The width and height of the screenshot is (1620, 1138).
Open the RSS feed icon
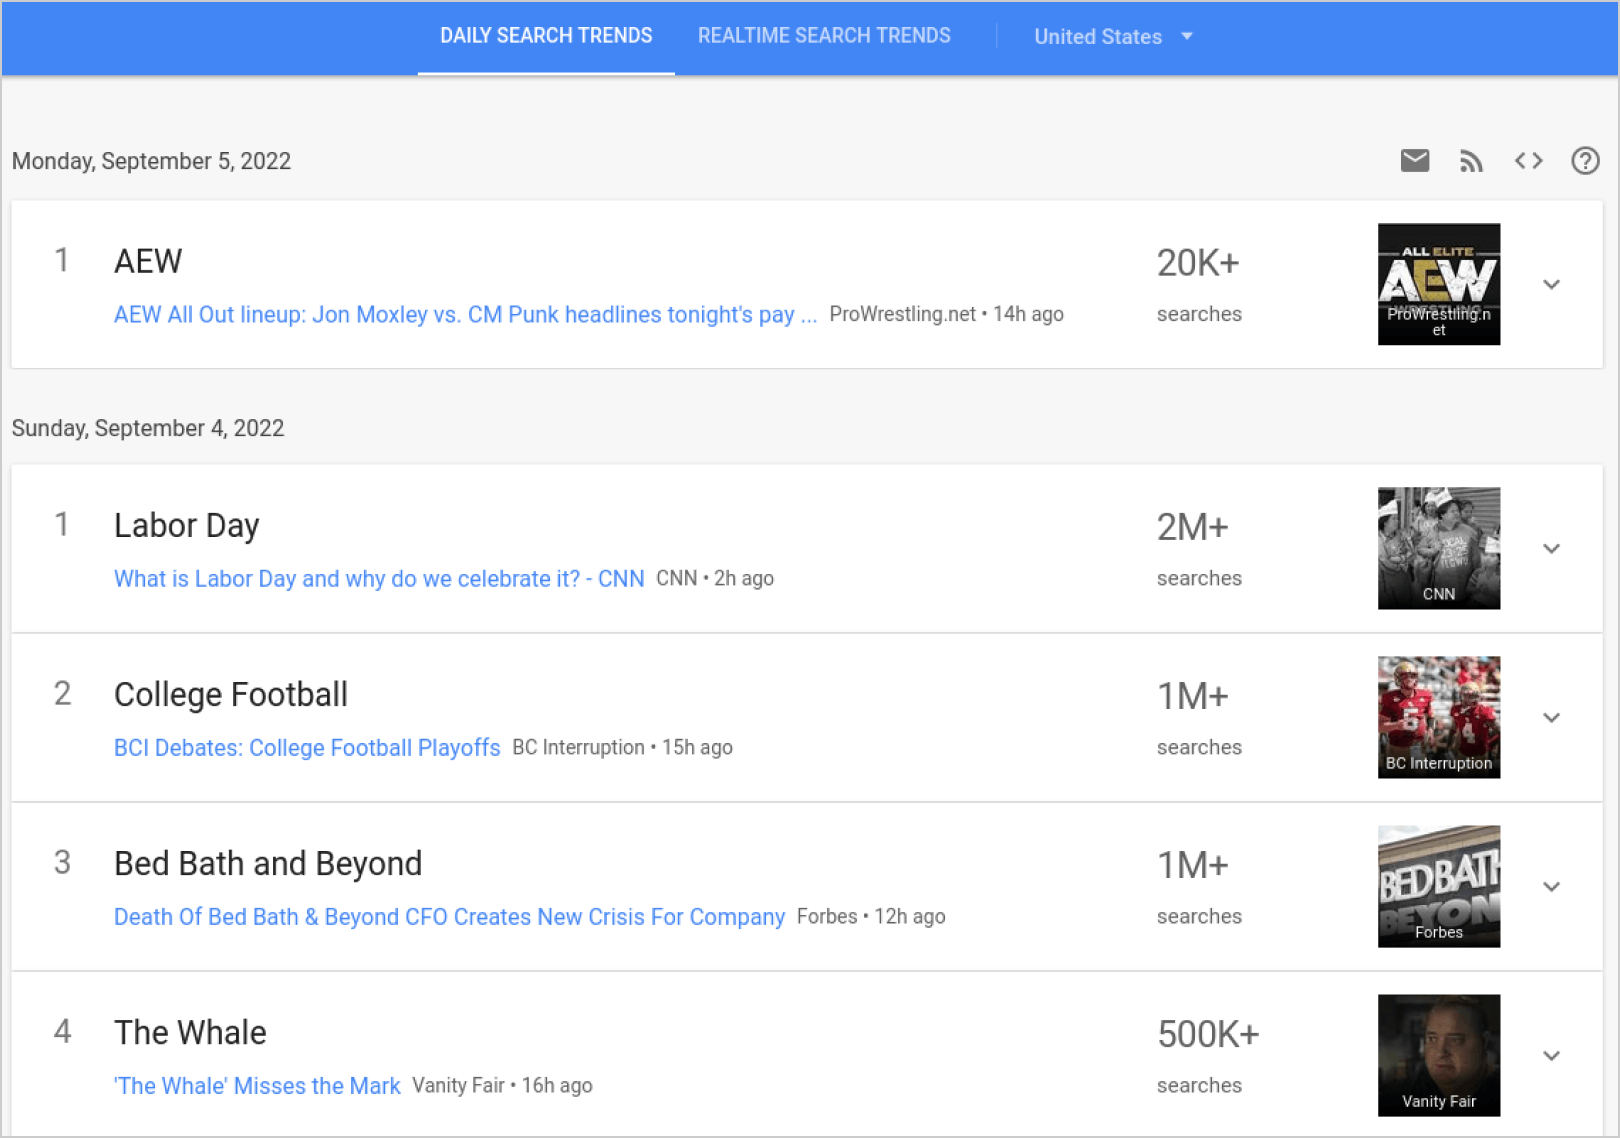pos(1471,161)
